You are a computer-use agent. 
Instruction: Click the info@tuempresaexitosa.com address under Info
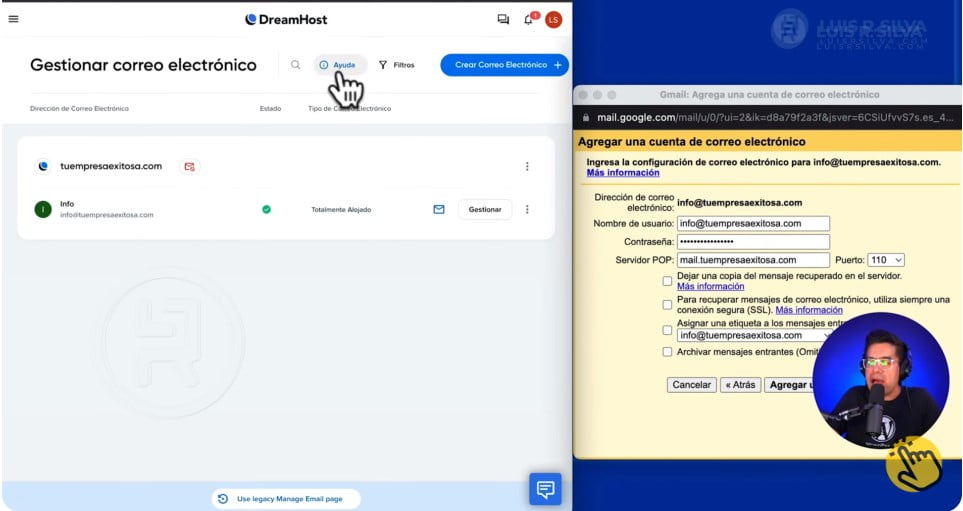(107, 215)
